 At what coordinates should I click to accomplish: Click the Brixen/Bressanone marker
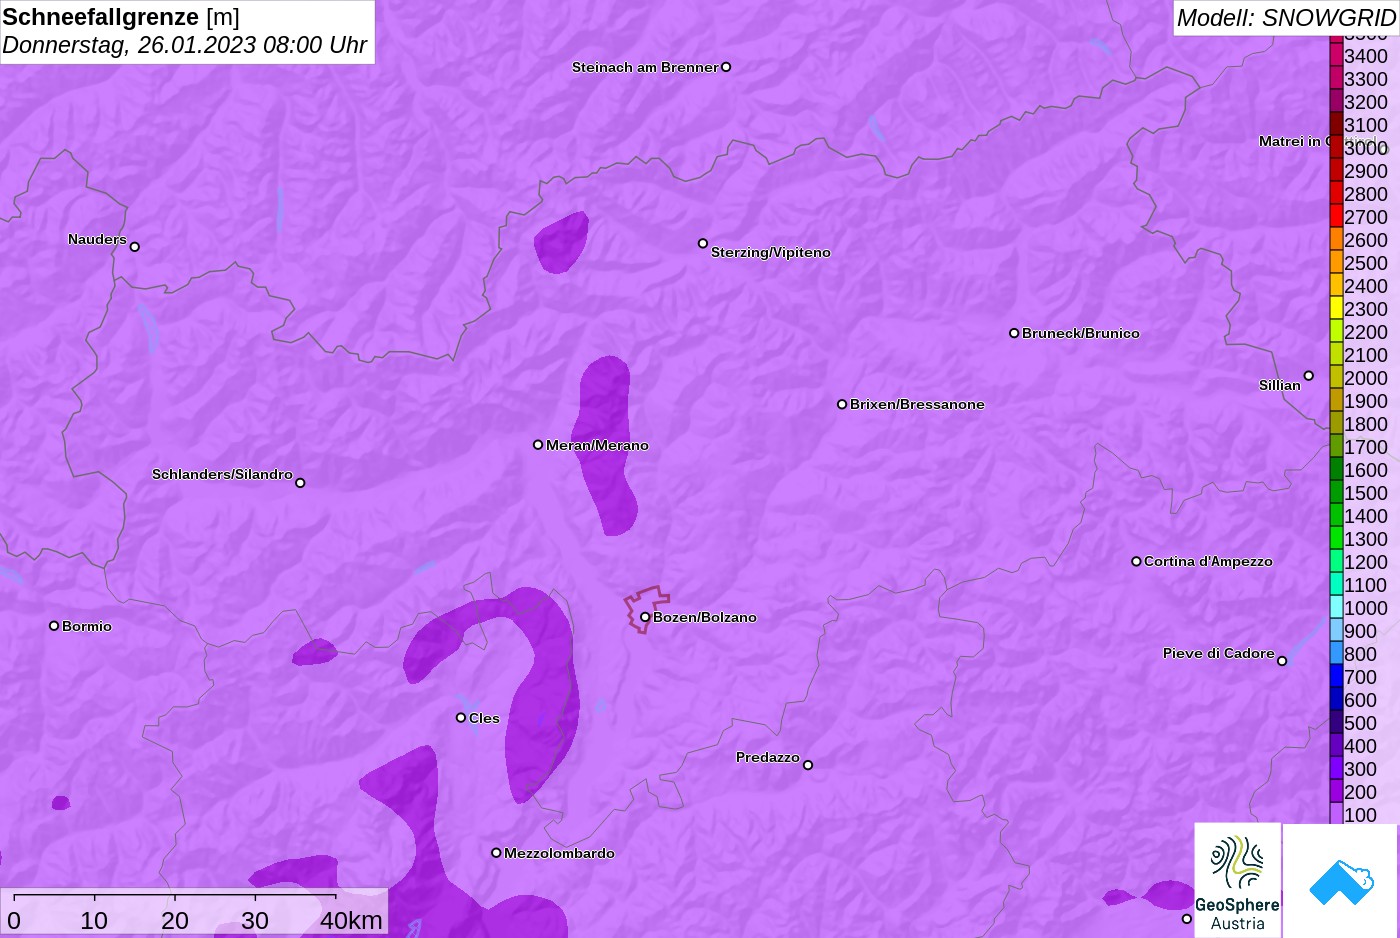pos(842,405)
